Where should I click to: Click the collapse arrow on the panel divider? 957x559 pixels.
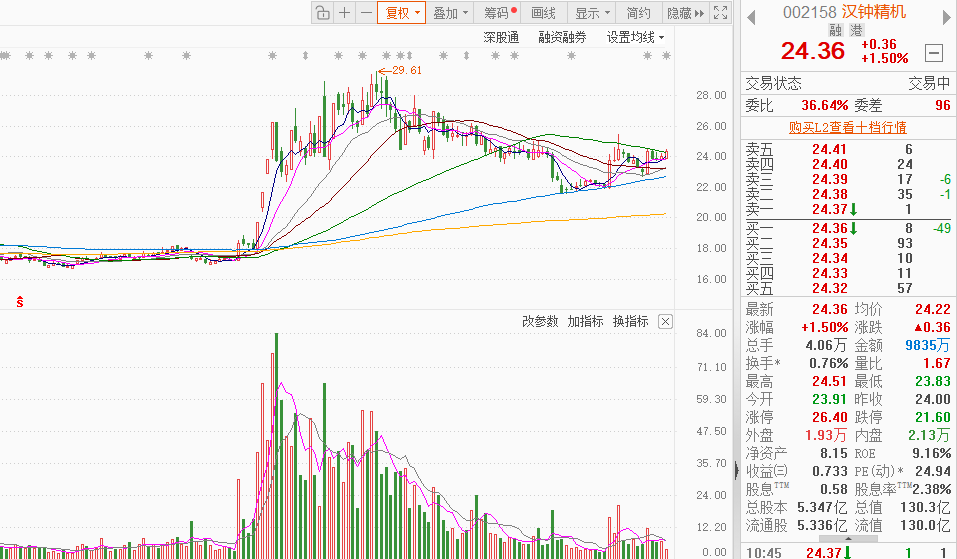(737, 470)
